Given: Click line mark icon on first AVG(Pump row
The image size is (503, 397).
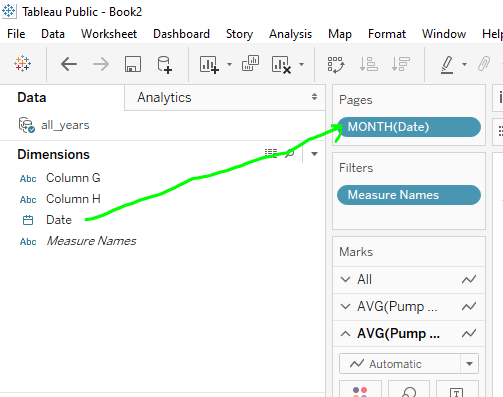Looking at the screenshot, I should pos(469,306).
